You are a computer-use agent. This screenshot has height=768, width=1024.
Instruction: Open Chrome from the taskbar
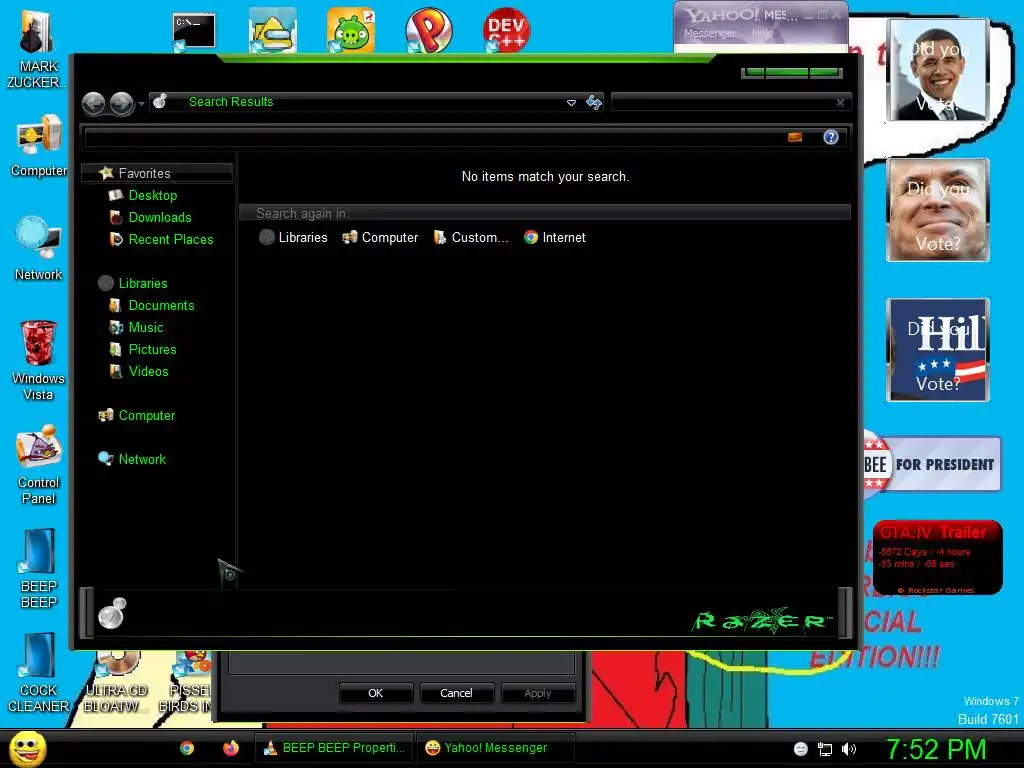[187, 748]
